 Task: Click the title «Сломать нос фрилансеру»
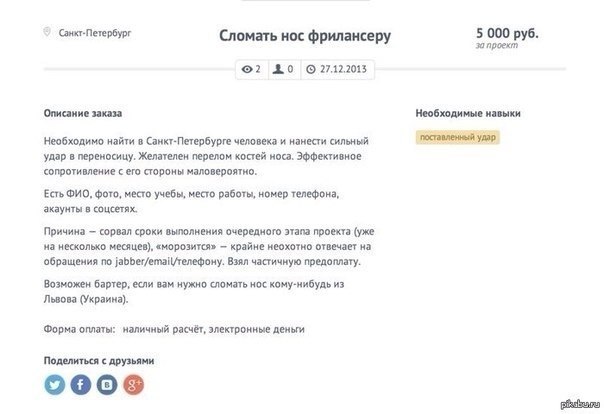coord(304,36)
